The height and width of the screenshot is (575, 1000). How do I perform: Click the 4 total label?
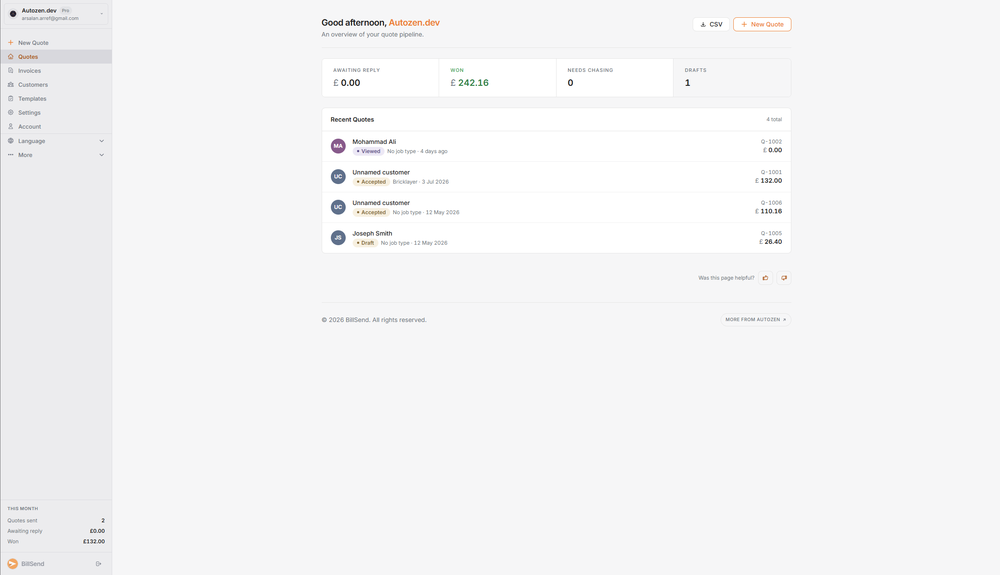[x=774, y=119]
